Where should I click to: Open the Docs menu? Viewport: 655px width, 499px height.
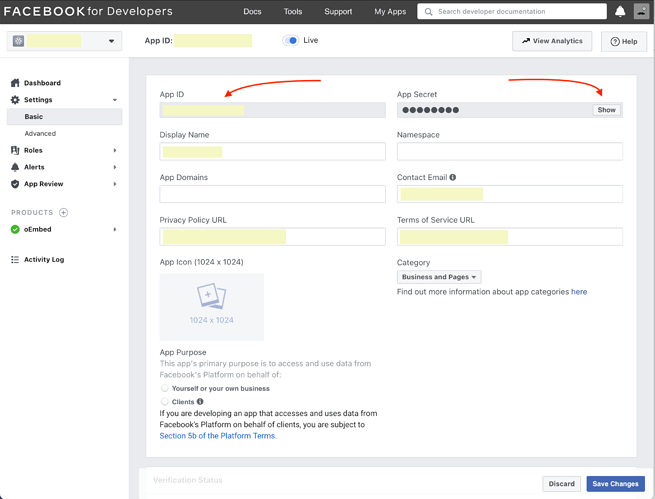click(252, 12)
